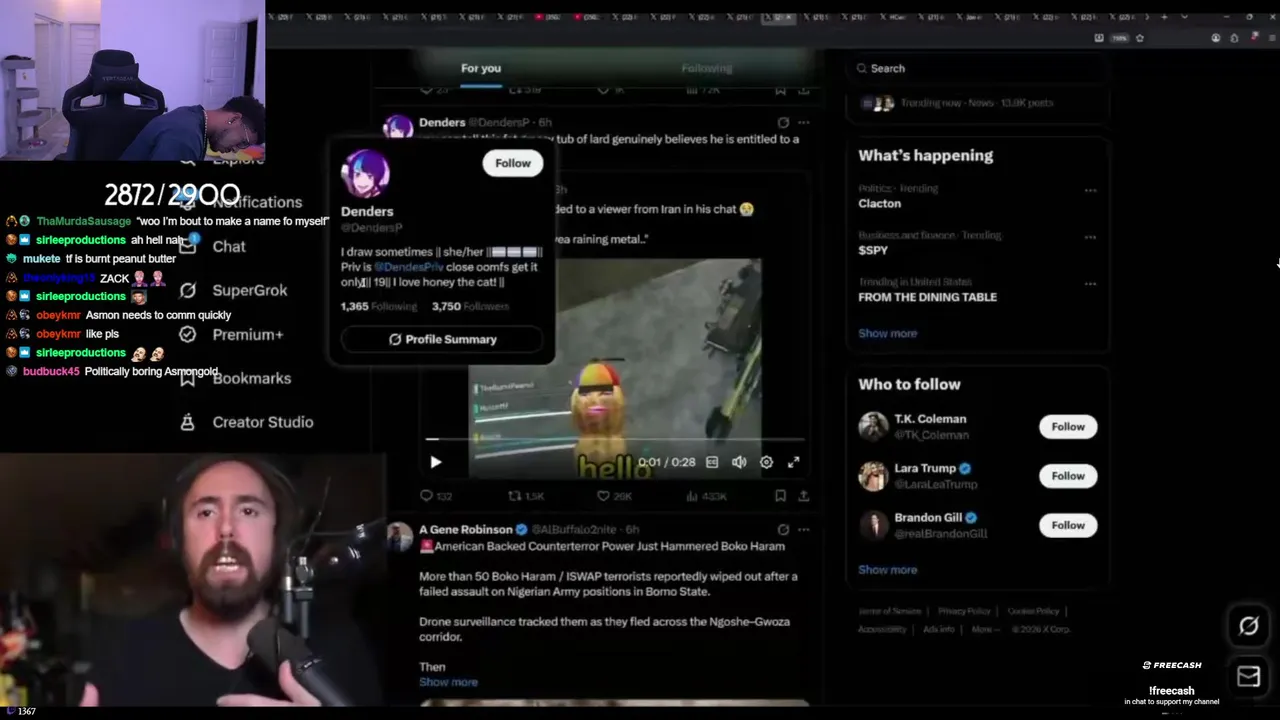Open the floating Messages envelope button
The image size is (1280, 720).
click(x=1248, y=677)
